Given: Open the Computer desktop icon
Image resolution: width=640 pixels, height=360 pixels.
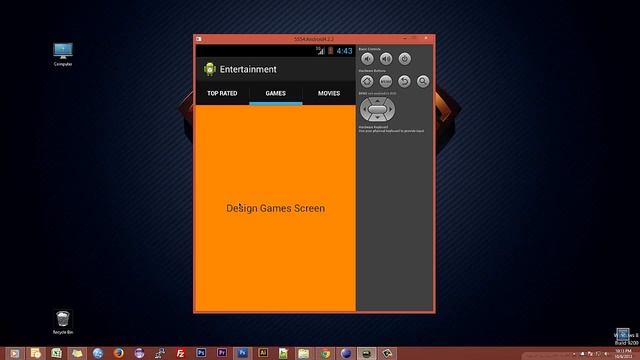Looking at the screenshot, I should (63, 54).
